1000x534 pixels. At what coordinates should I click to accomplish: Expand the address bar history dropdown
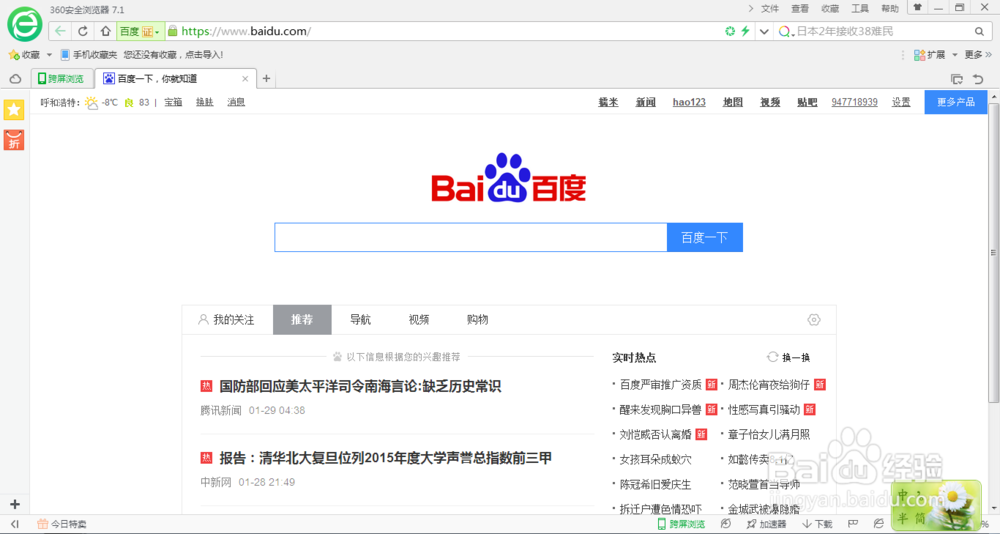(x=764, y=31)
